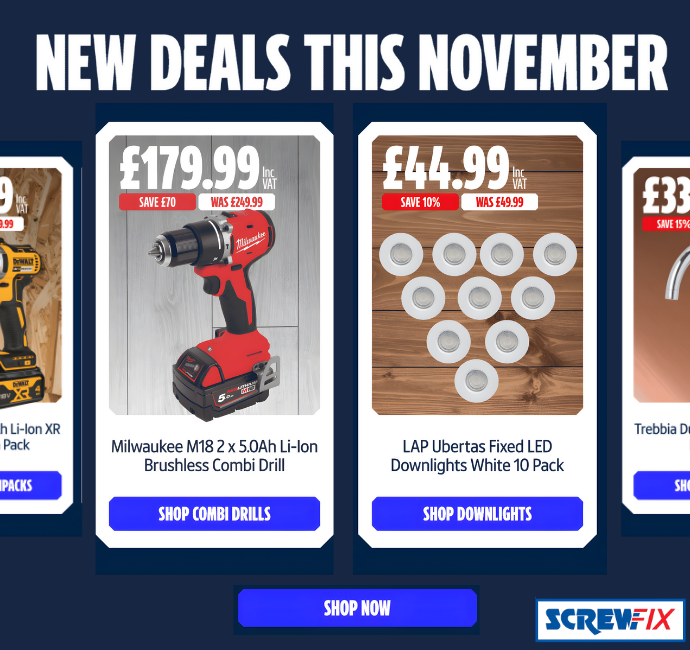Open the central Shop Now button
The height and width of the screenshot is (650, 690).
(x=357, y=608)
